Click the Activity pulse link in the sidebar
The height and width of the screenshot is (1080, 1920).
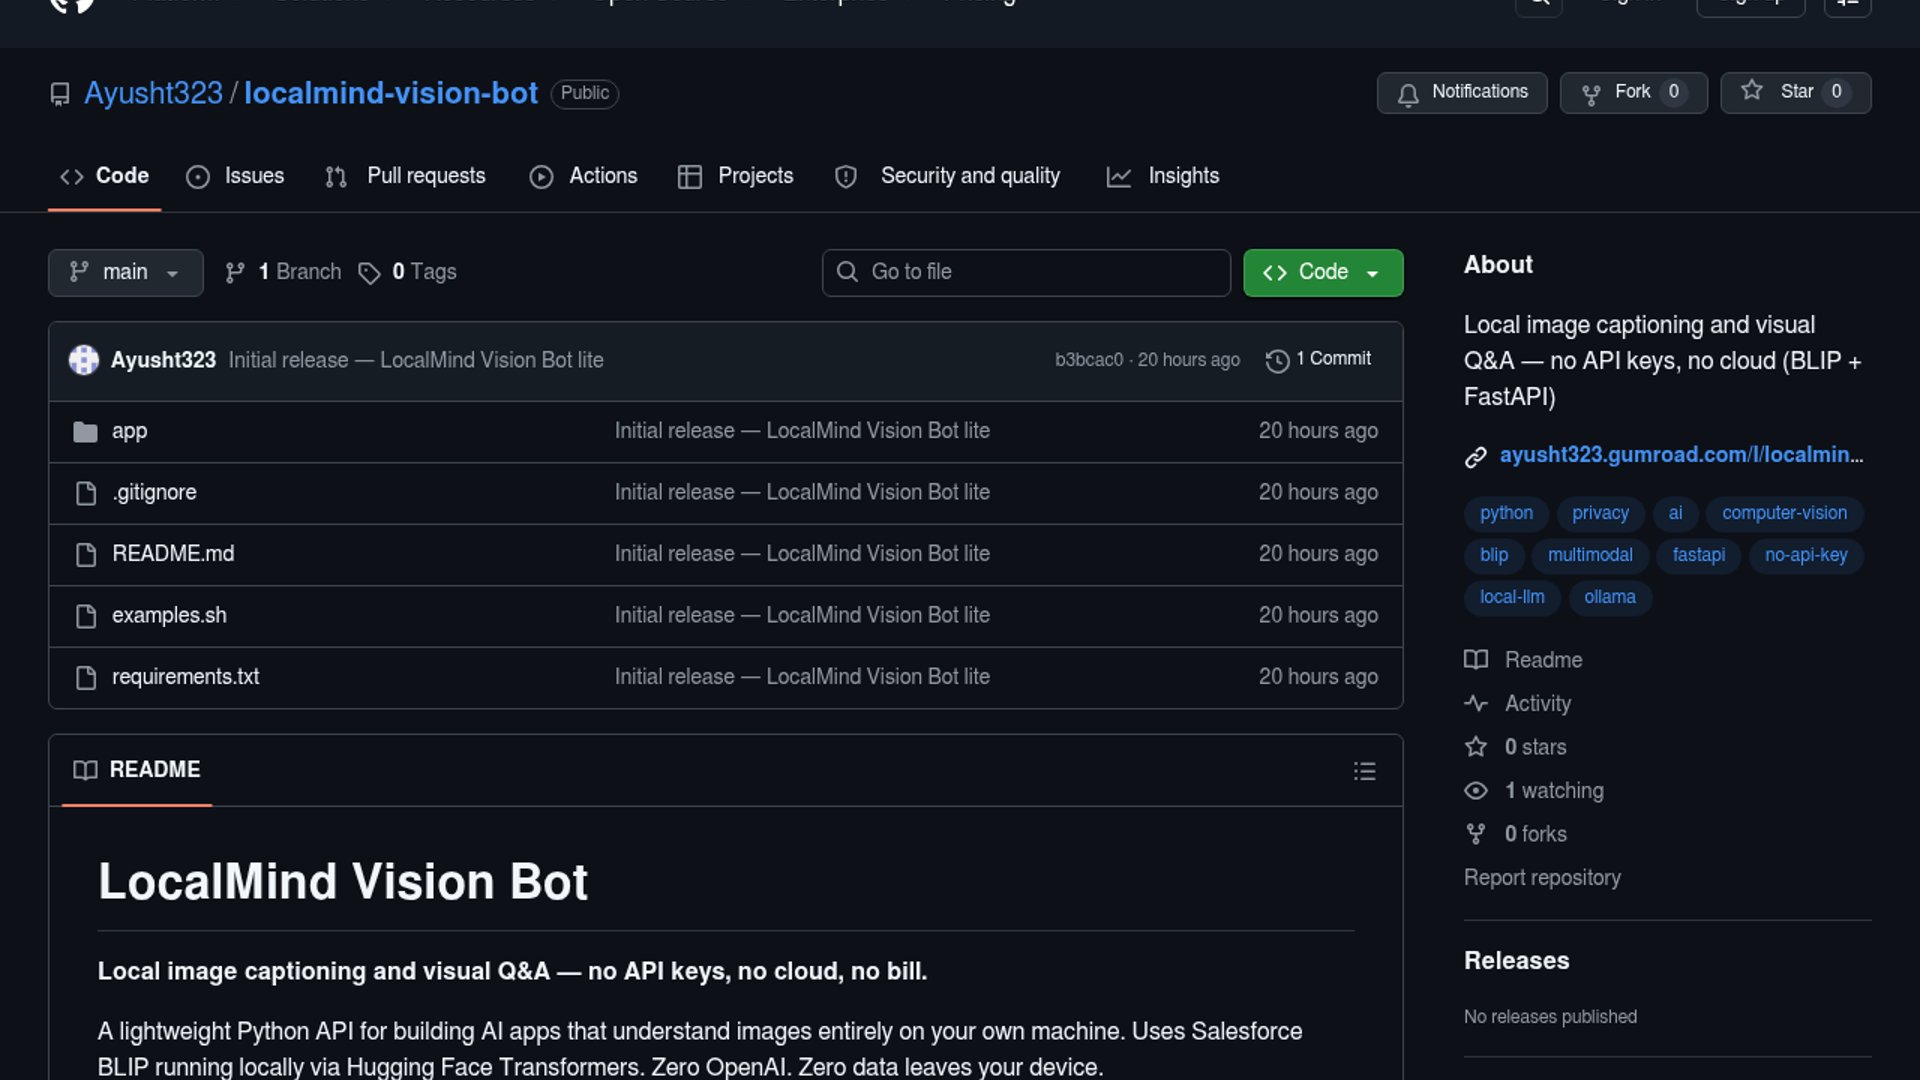(1537, 704)
